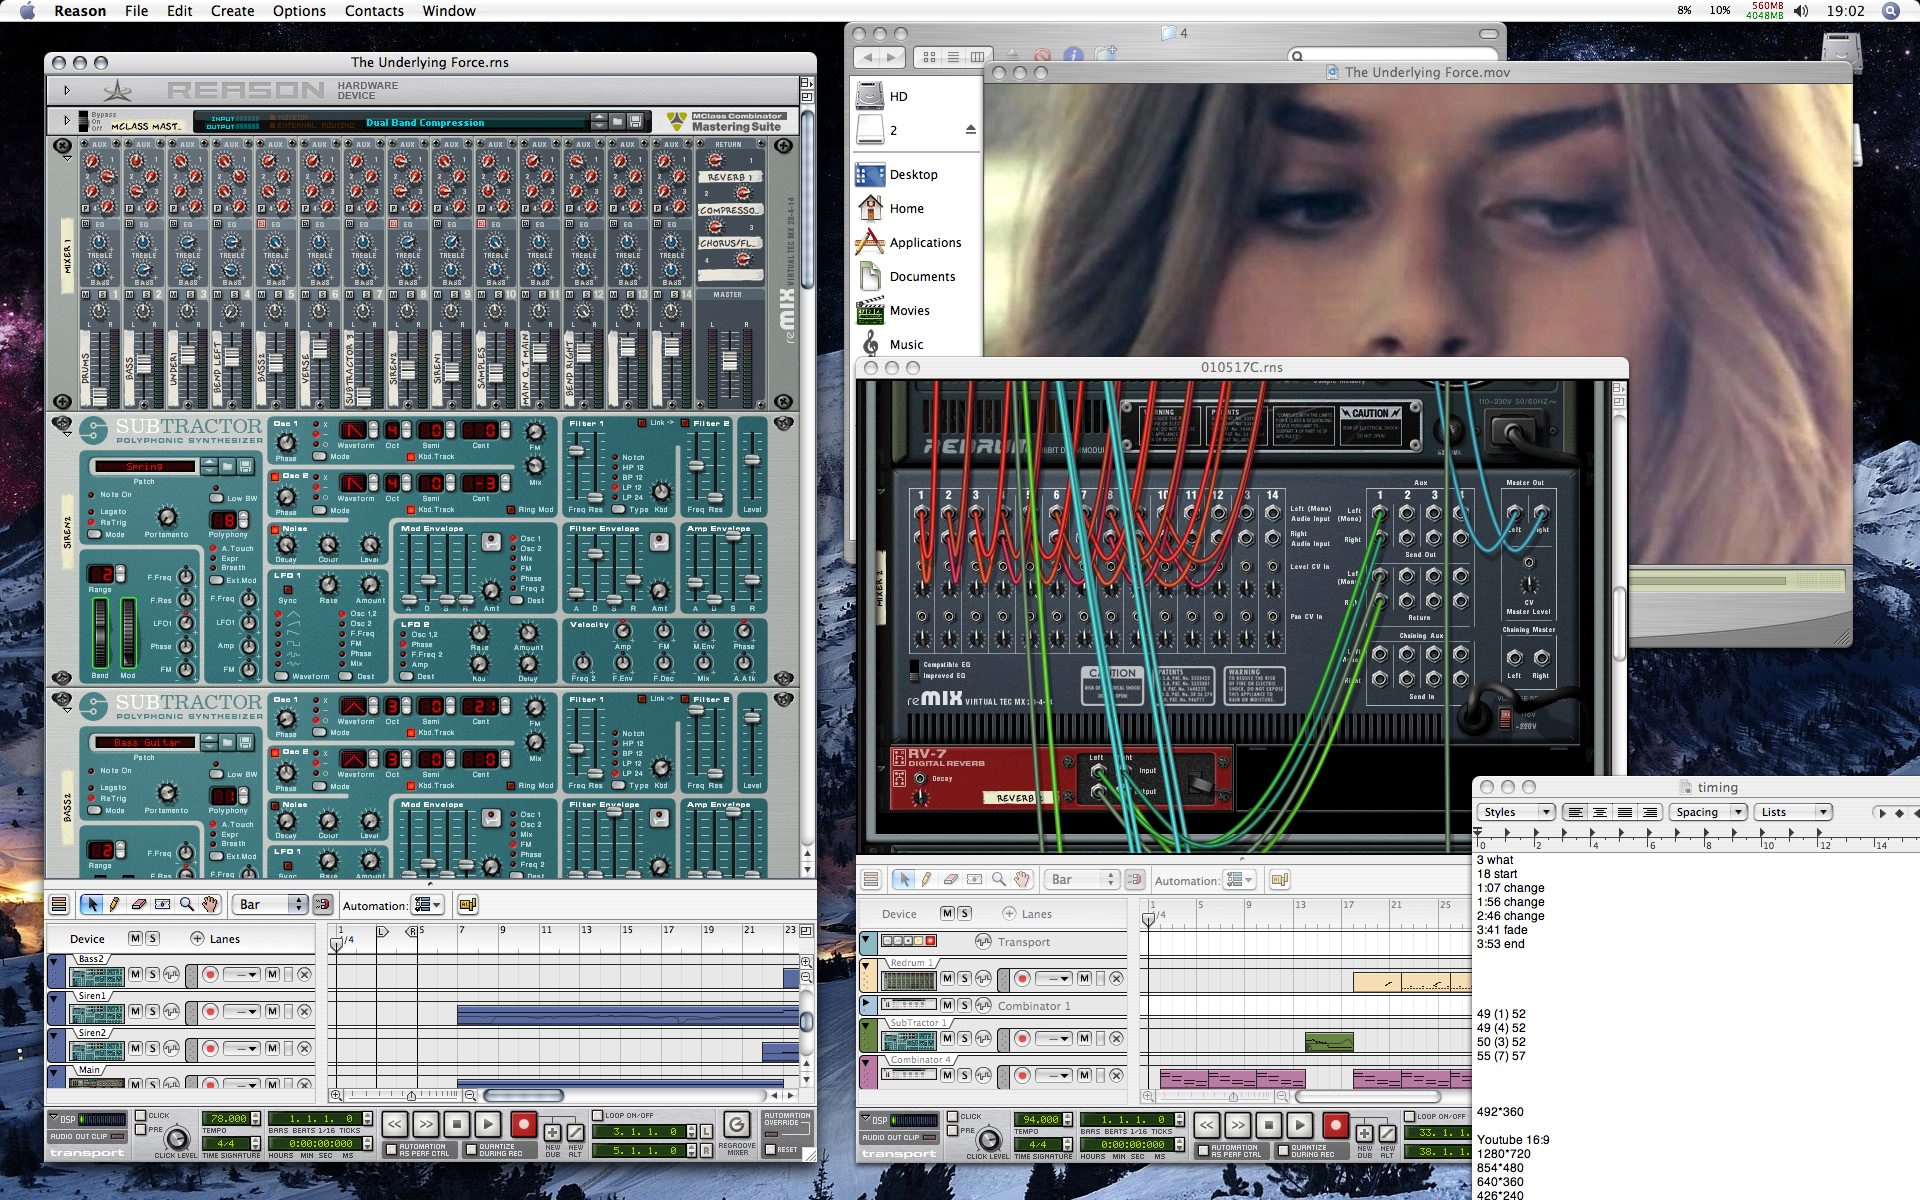Collapse the Bass2 track with its triangle
Viewport: 1920px width, 1200px height.
point(54,960)
